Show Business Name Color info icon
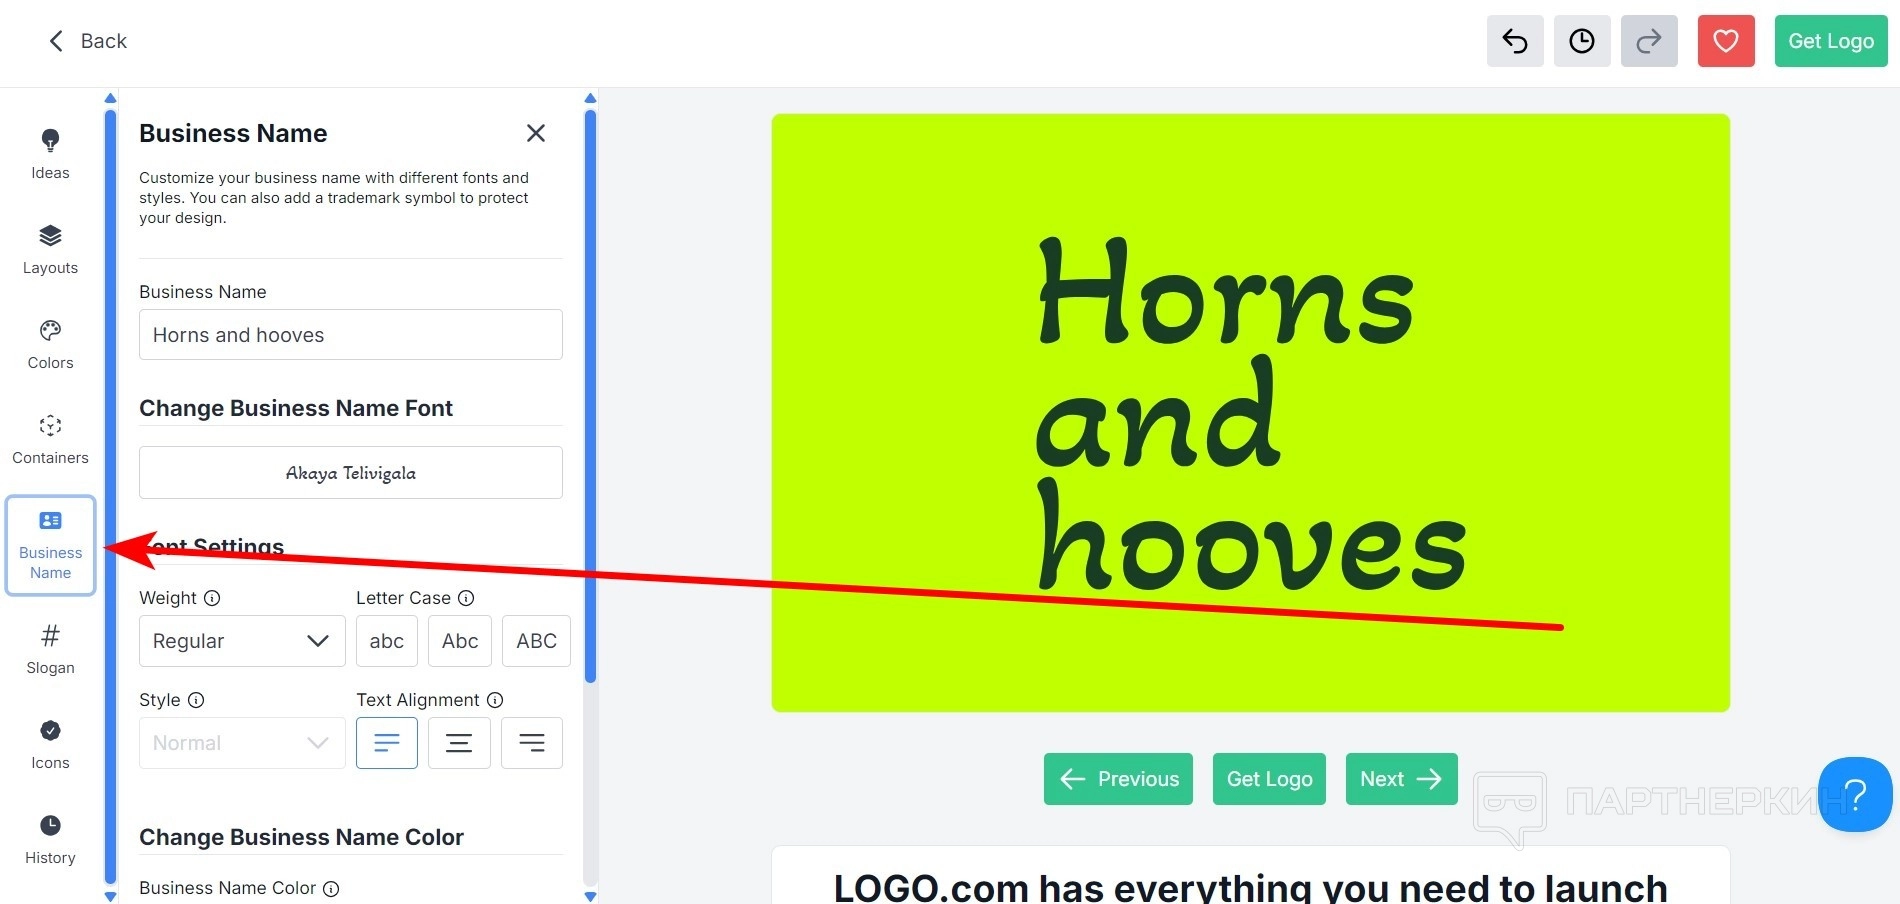 (331, 888)
